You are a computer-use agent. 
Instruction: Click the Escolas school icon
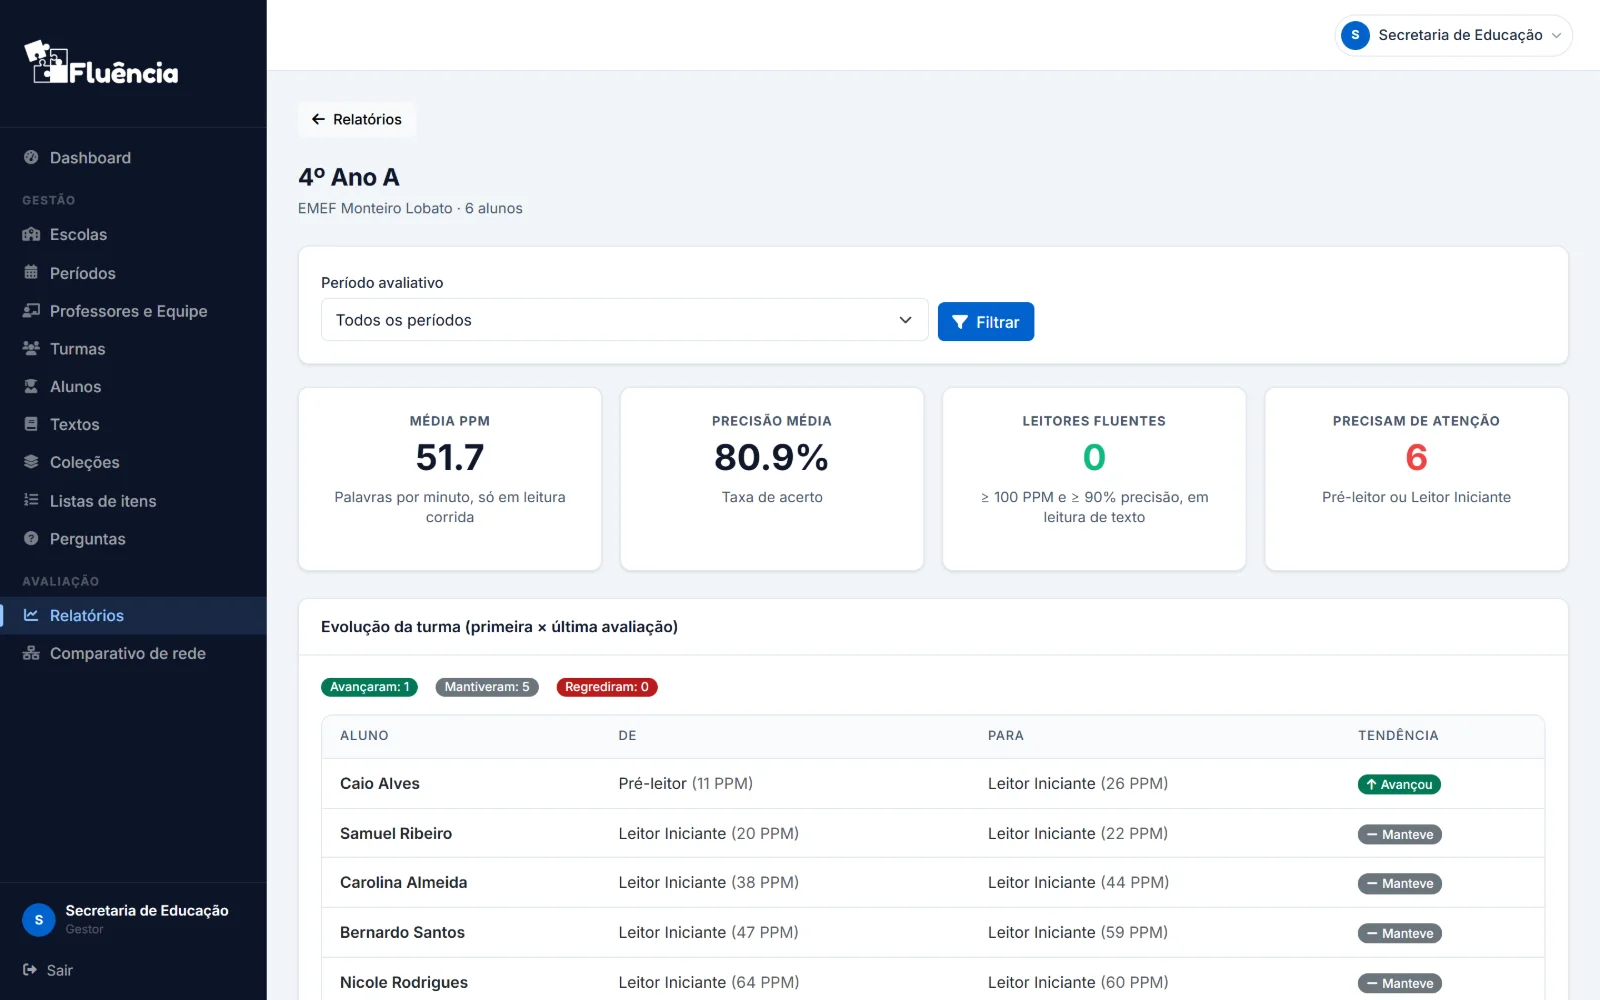click(x=31, y=234)
